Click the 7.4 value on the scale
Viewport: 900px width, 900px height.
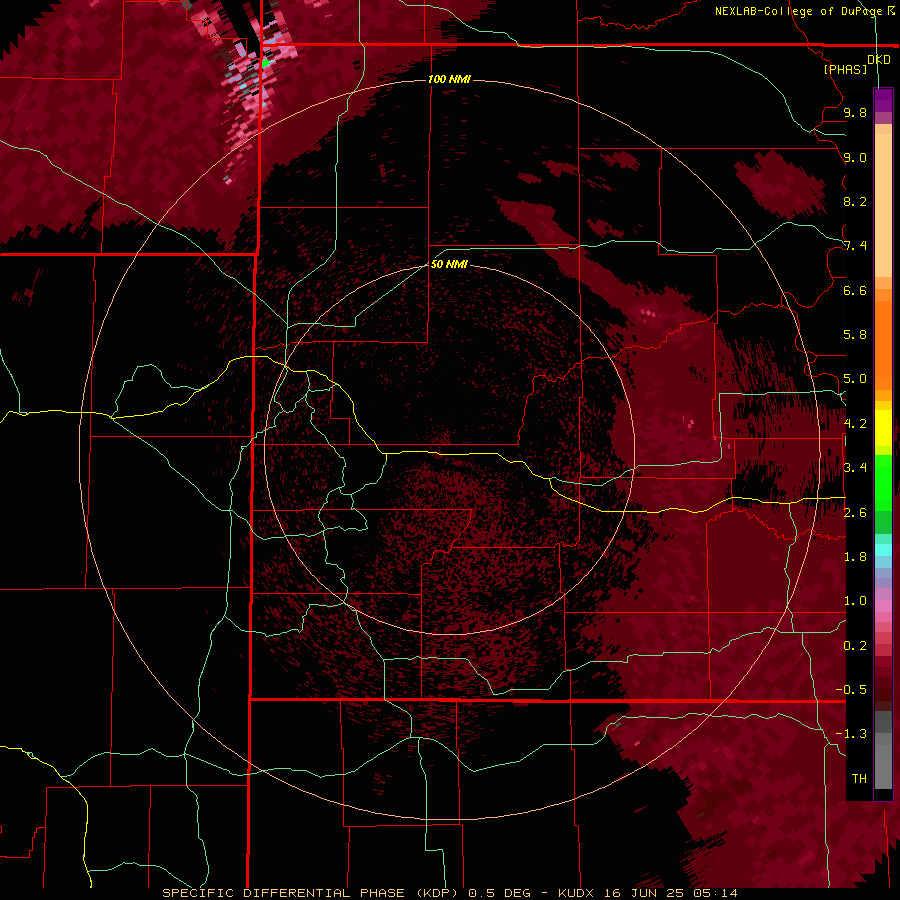[855, 246]
